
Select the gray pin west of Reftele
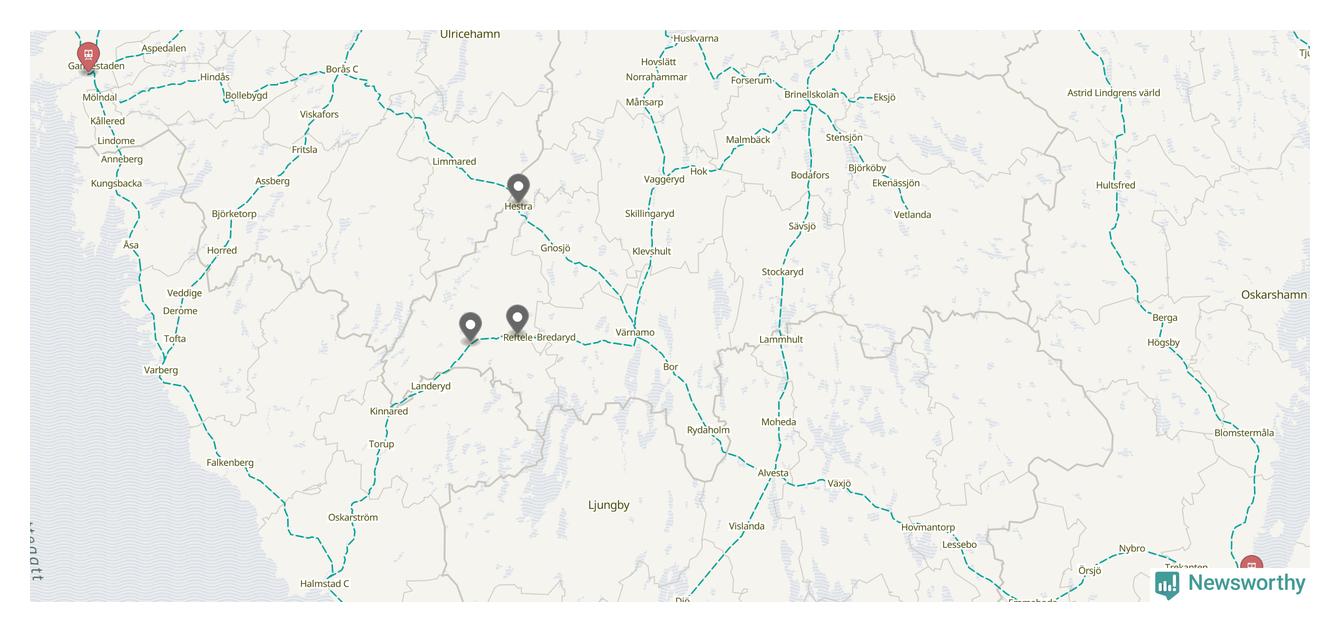coord(470,327)
